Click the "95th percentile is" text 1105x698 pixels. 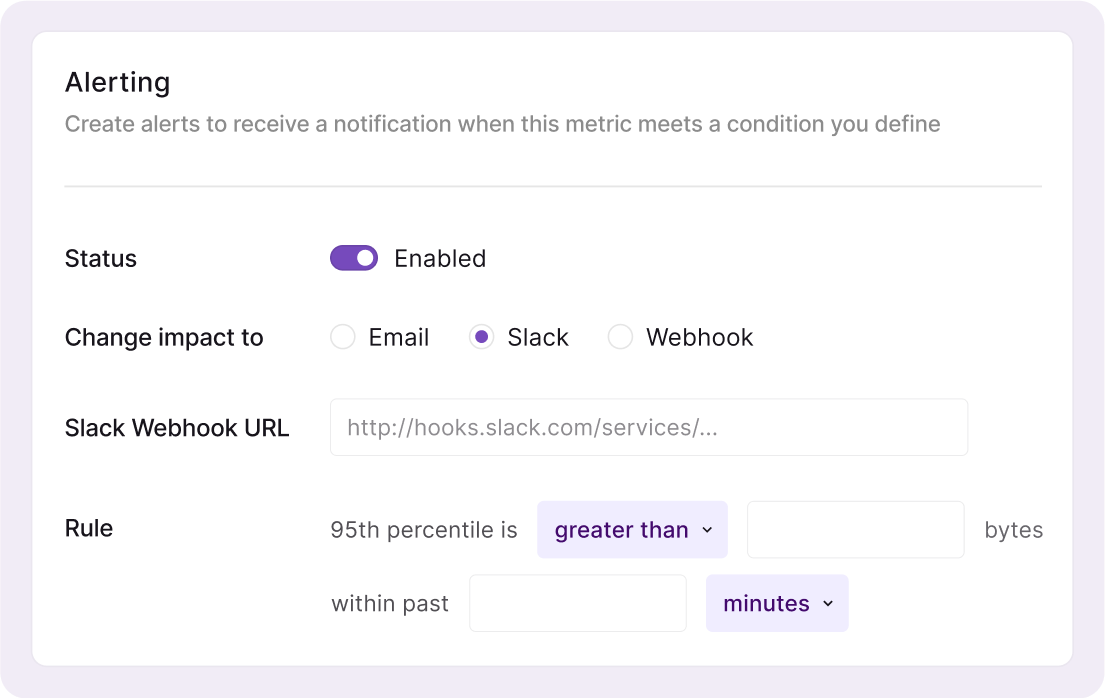[424, 530]
